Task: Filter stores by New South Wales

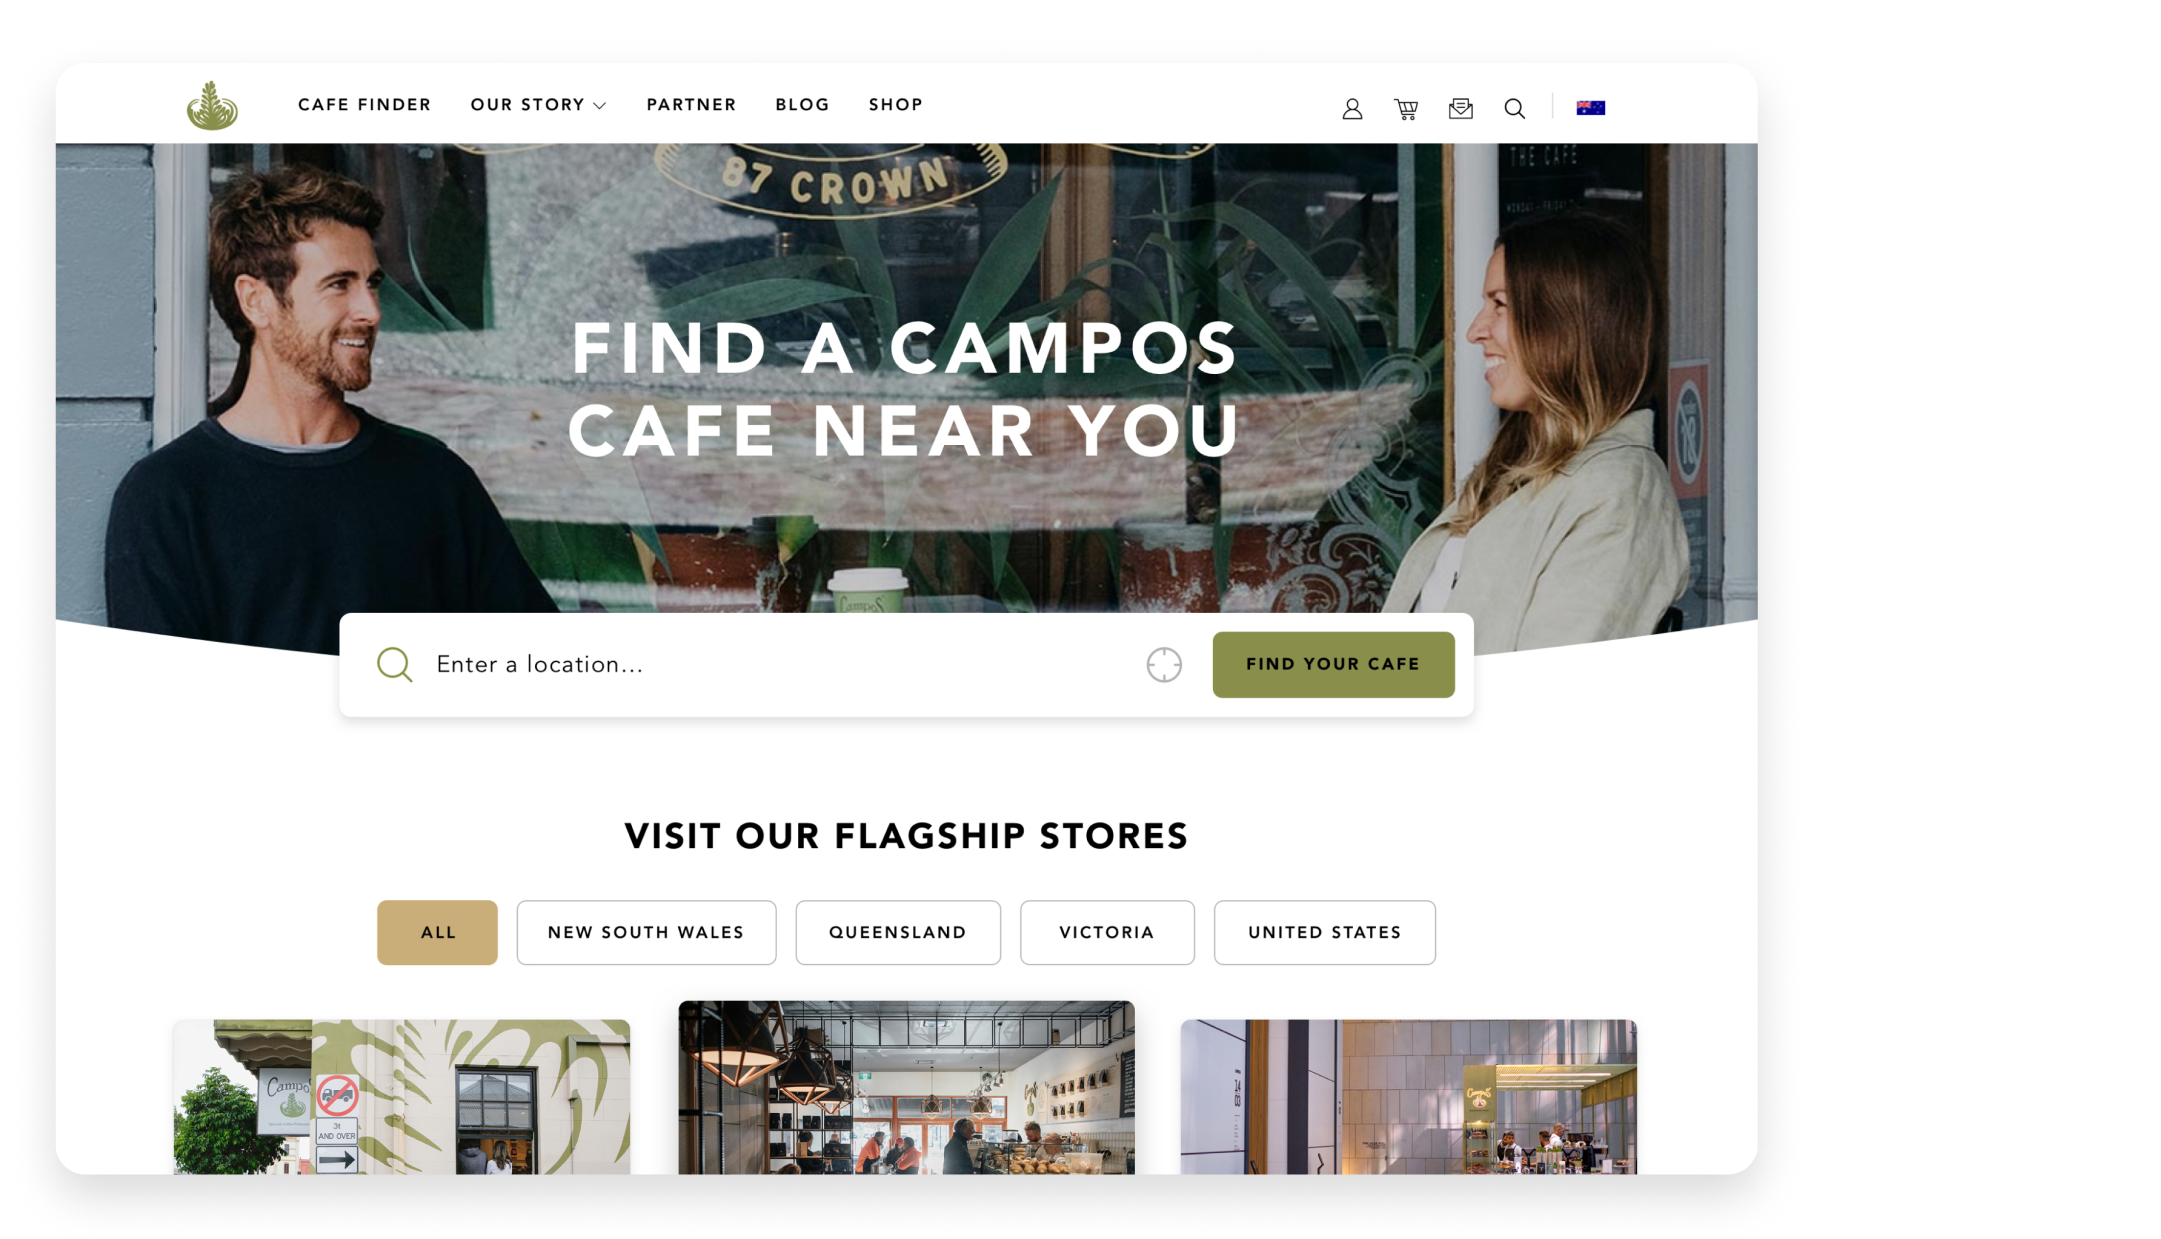Action: coord(646,932)
